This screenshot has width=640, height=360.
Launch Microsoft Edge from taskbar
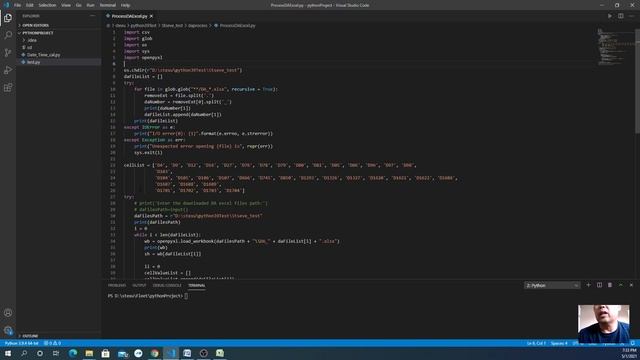(x=73, y=353)
